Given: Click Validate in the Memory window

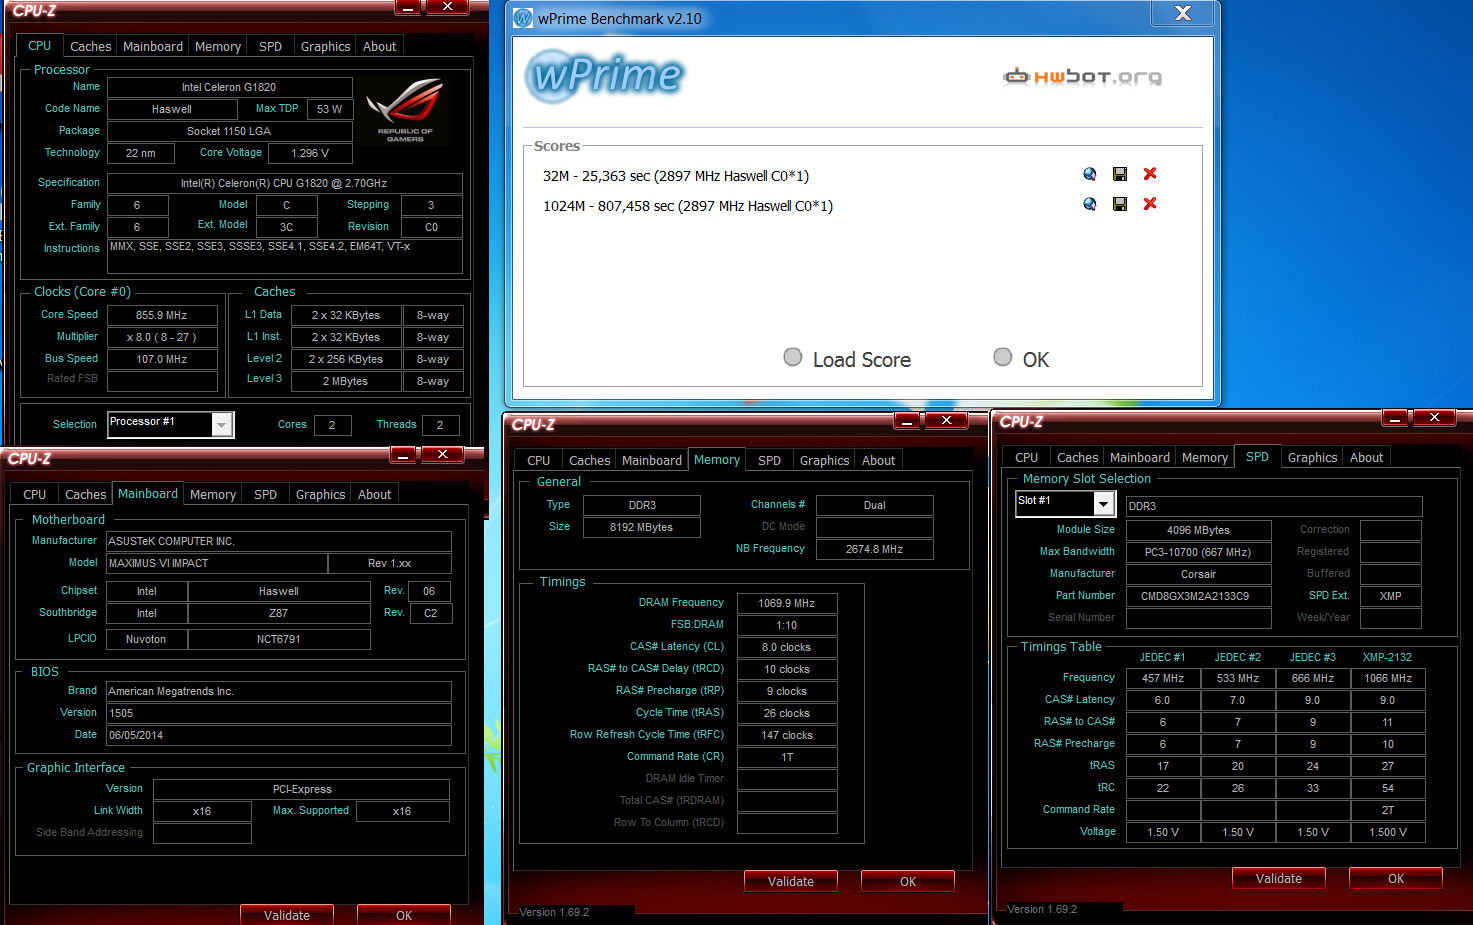Looking at the screenshot, I should coord(791,882).
